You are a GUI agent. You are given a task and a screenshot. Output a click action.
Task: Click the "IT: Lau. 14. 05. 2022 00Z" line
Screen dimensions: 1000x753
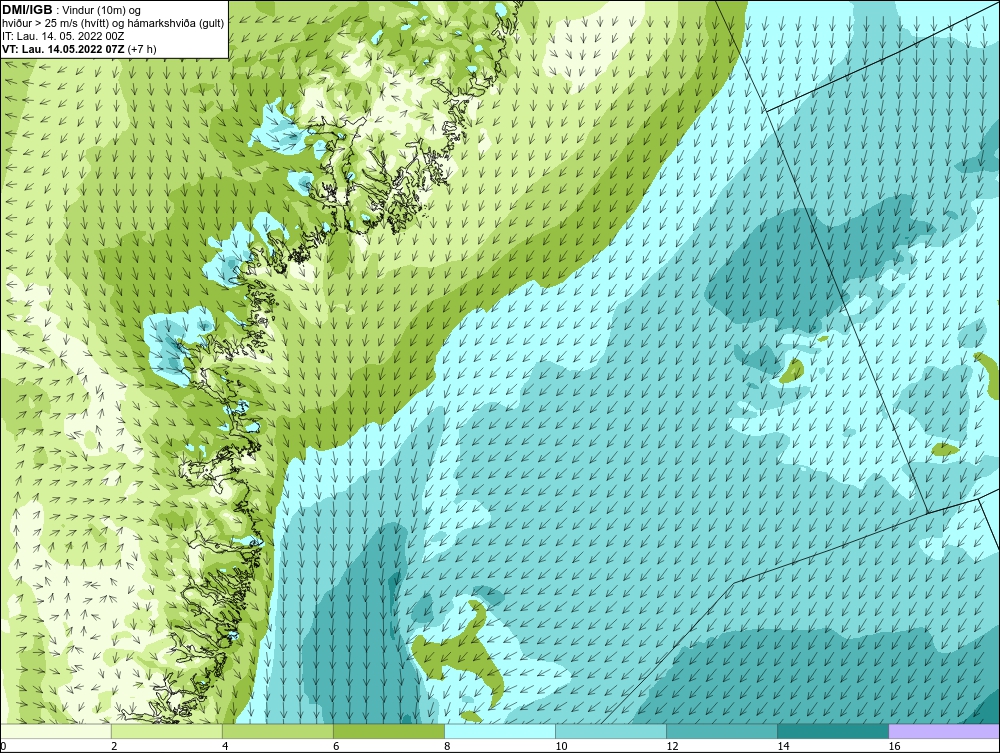63,36
